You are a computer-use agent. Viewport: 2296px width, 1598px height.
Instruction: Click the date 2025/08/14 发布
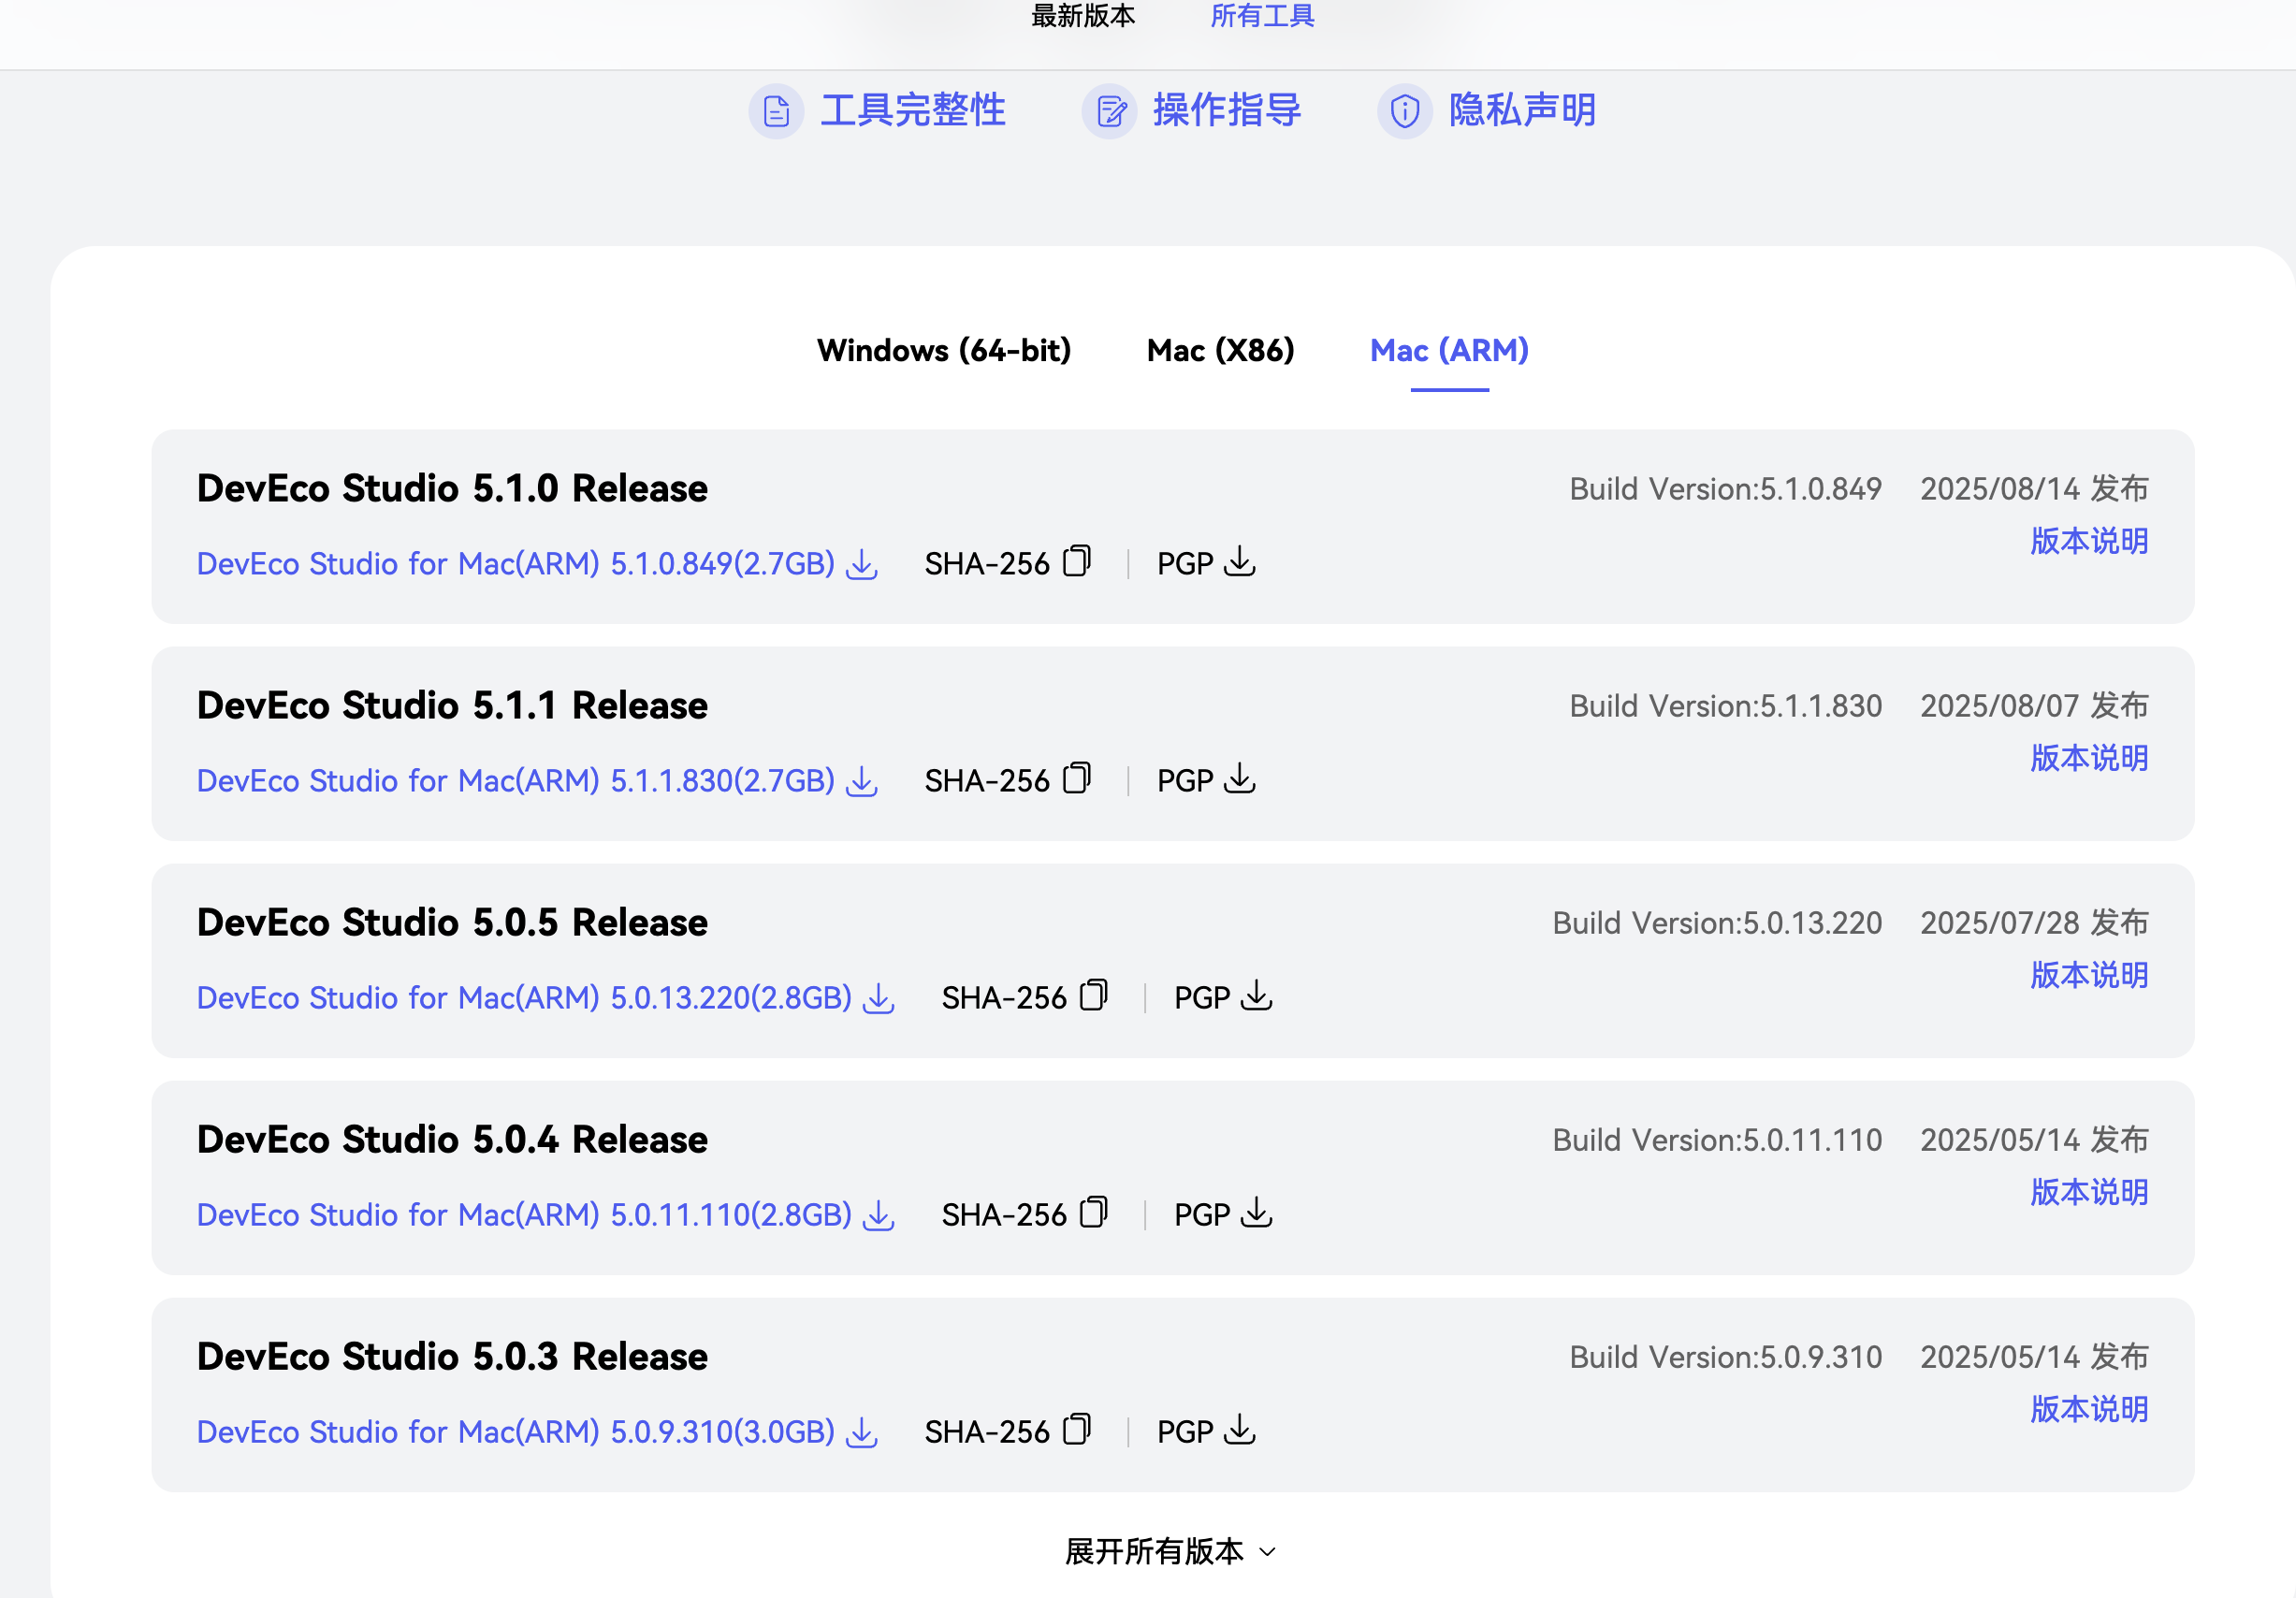pyautogui.click(x=2034, y=489)
